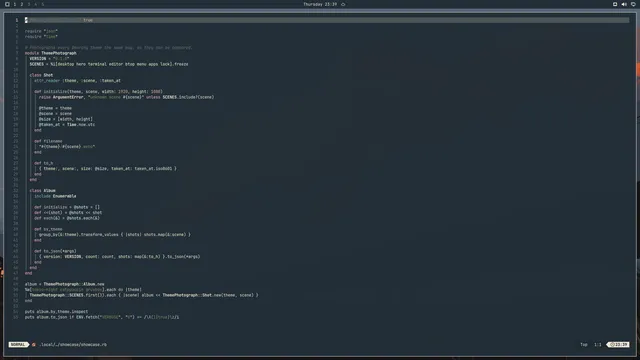The image size is (640, 360).
Task: Open the volume speaker icon
Action: [624, 4]
